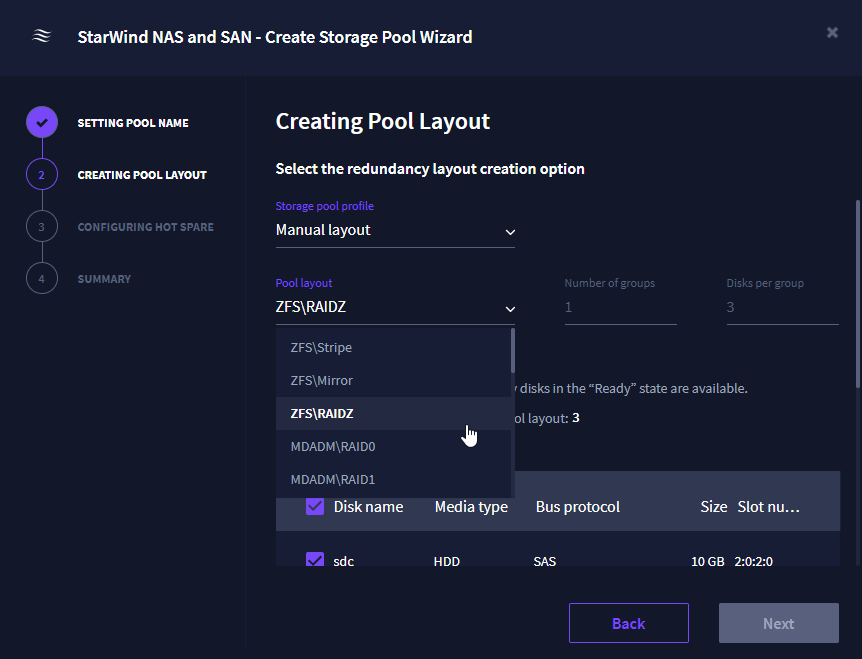The width and height of the screenshot is (862, 659).
Task: Click the sdc disk name cell
Action: click(x=344, y=561)
